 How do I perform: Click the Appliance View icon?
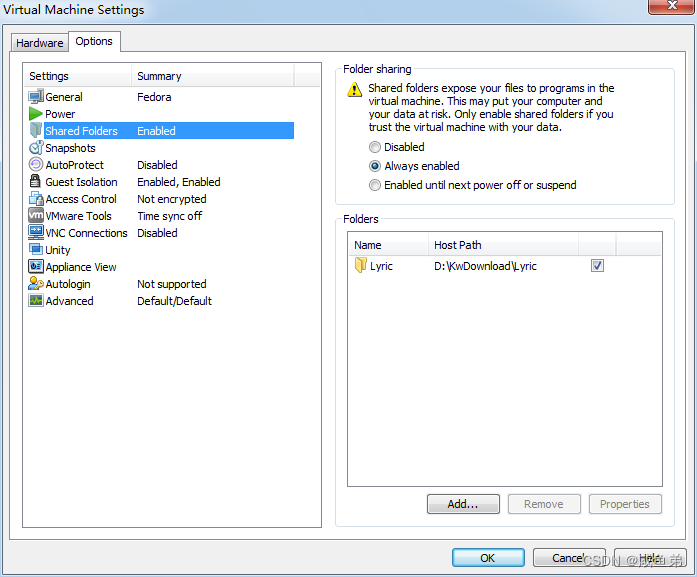36,266
